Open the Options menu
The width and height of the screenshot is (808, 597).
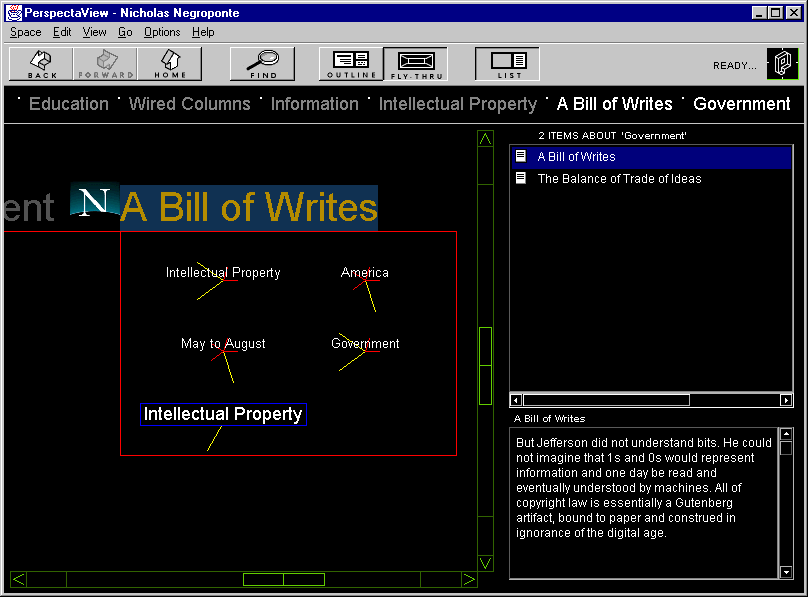[162, 32]
